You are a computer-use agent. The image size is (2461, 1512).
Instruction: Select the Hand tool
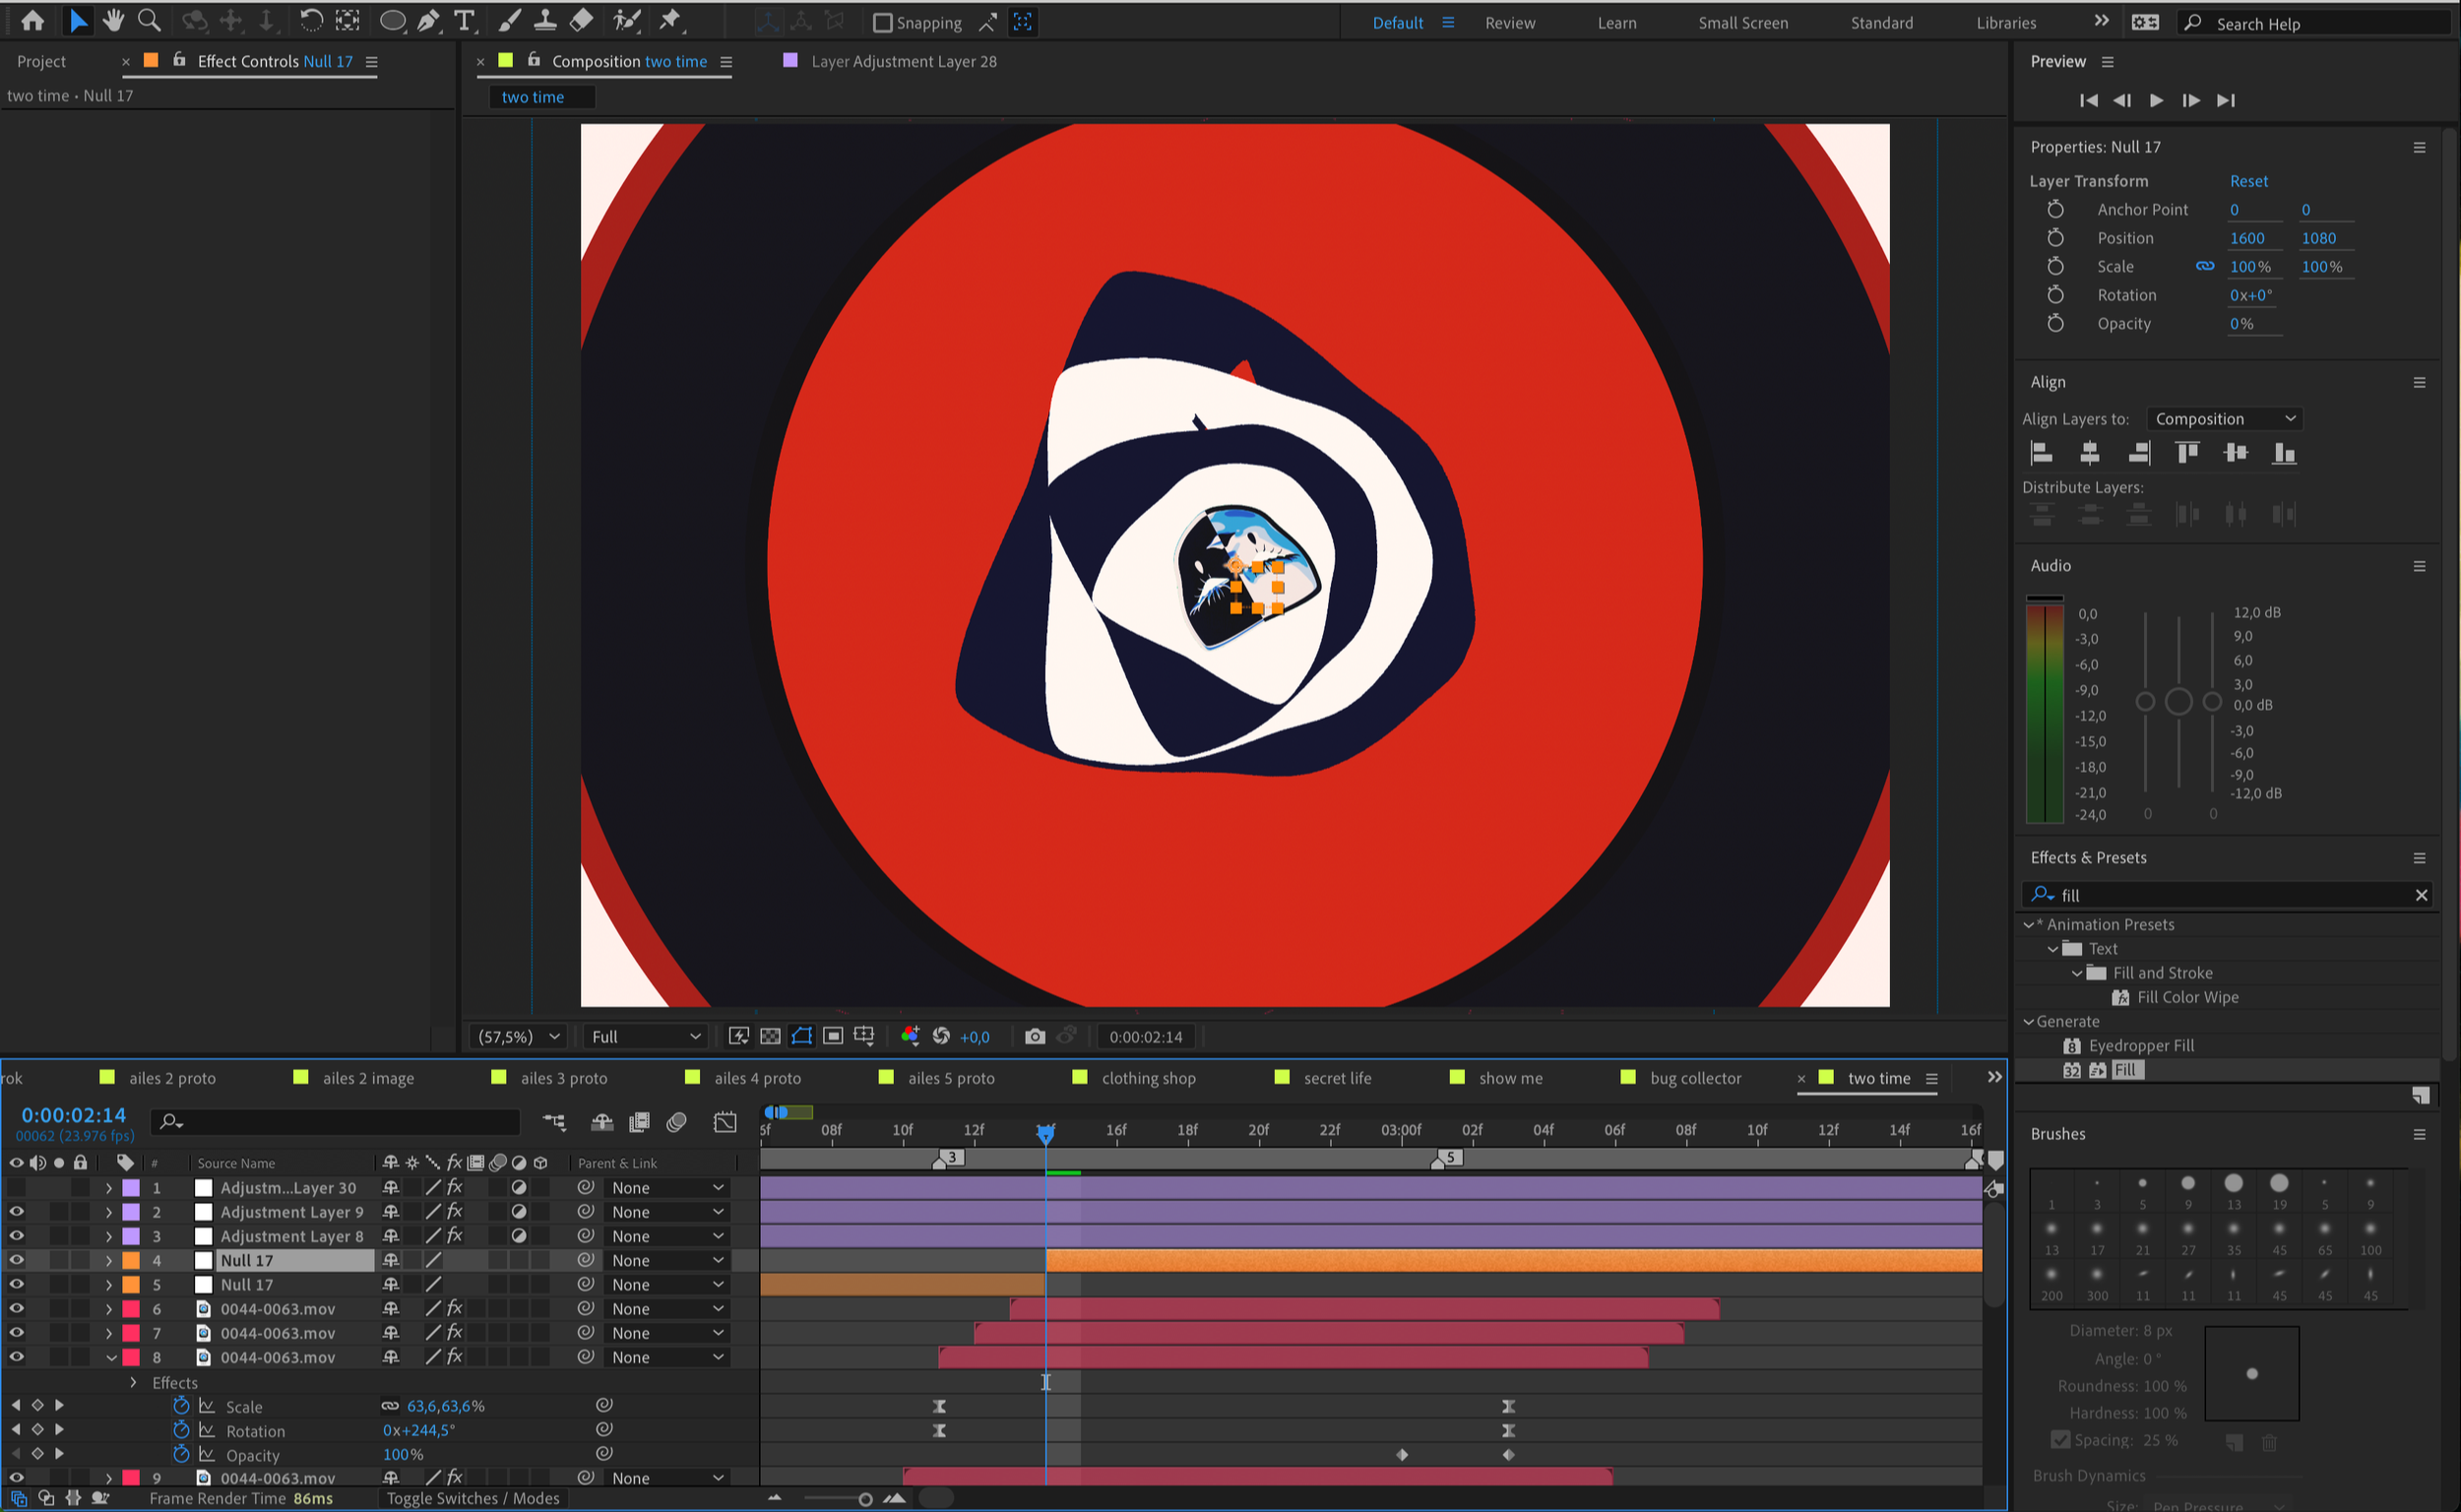113,20
